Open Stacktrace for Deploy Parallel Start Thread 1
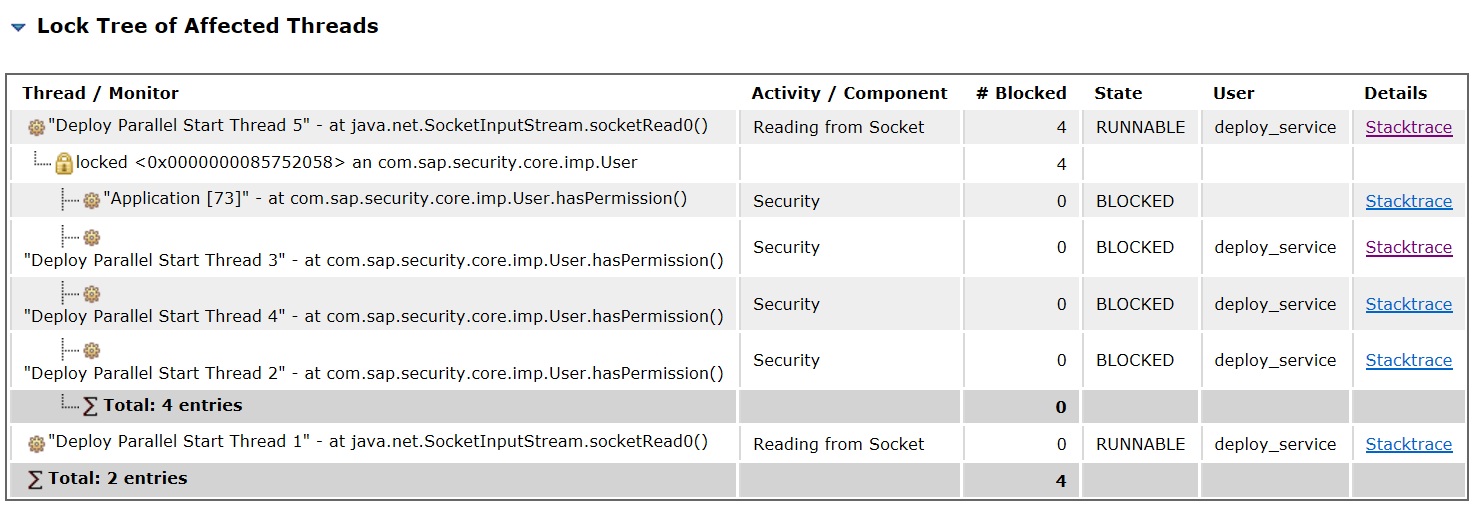 (1409, 444)
